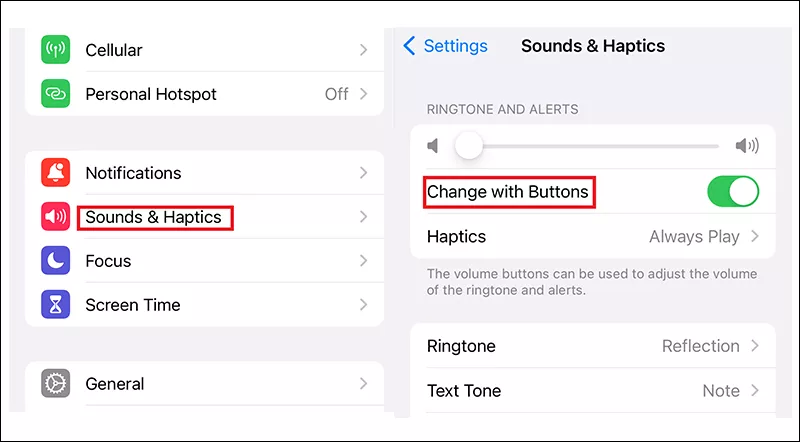Tap the red Notifications bell icon
Screen dimensions: 800x442
[56, 173]
